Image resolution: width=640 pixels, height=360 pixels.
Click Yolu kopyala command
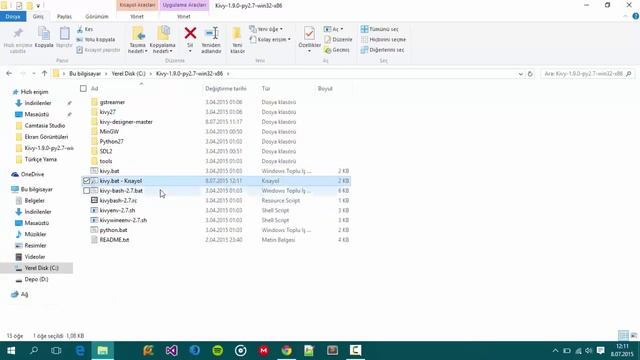click(96, 40)
